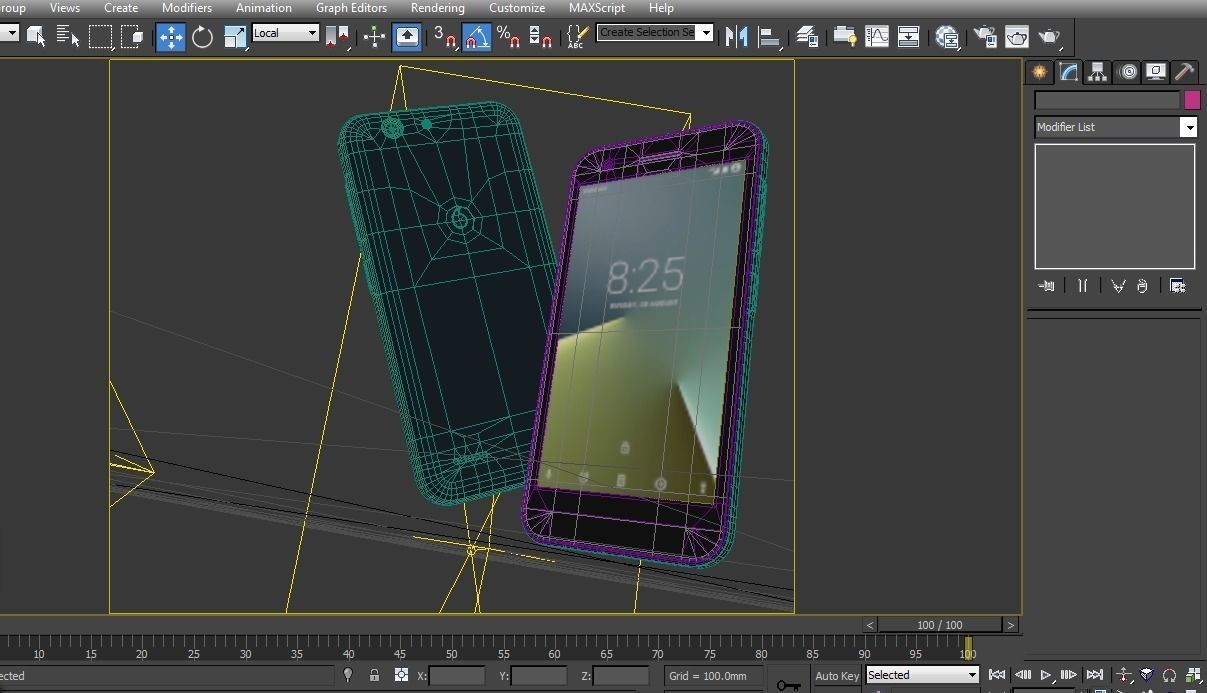This screenshot has height=693, width=1207.
Task: Click Edit Named Selection Sets icon
Action: click(x=577, y=37)
